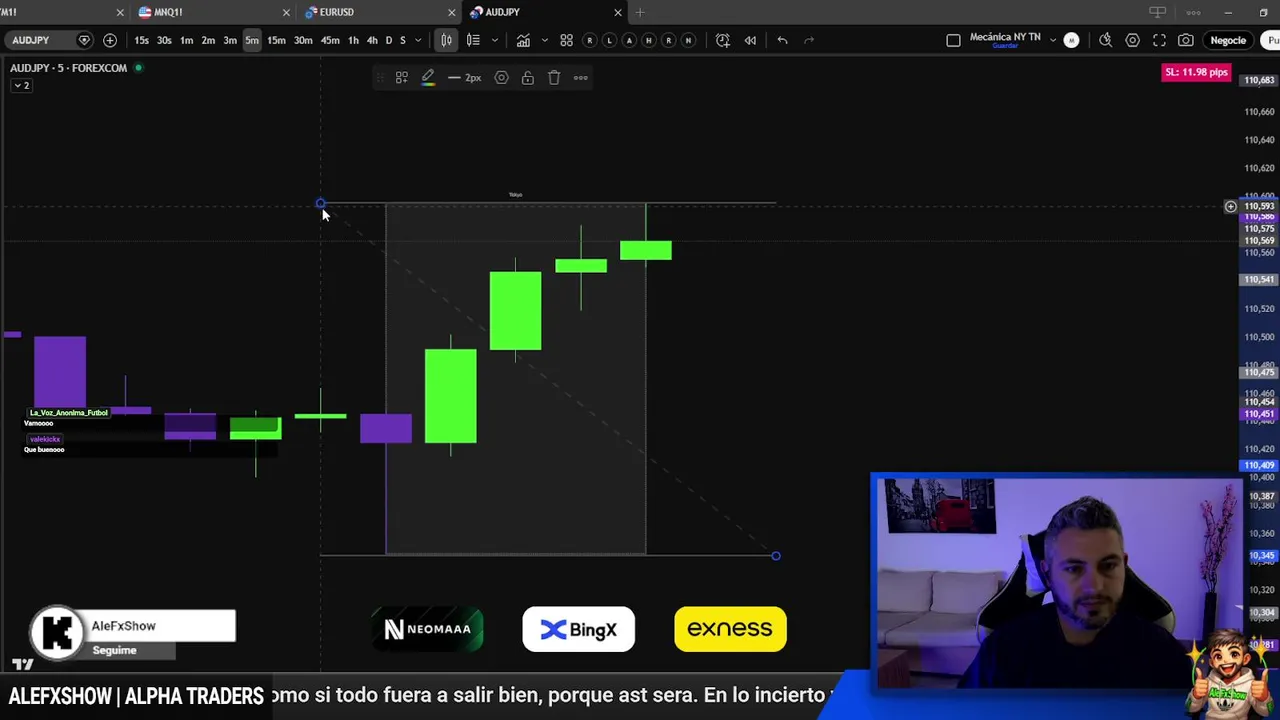This screenshot has height=720, width=1280.
Task: Redo the last chart action
Action: tap(809, 40)
